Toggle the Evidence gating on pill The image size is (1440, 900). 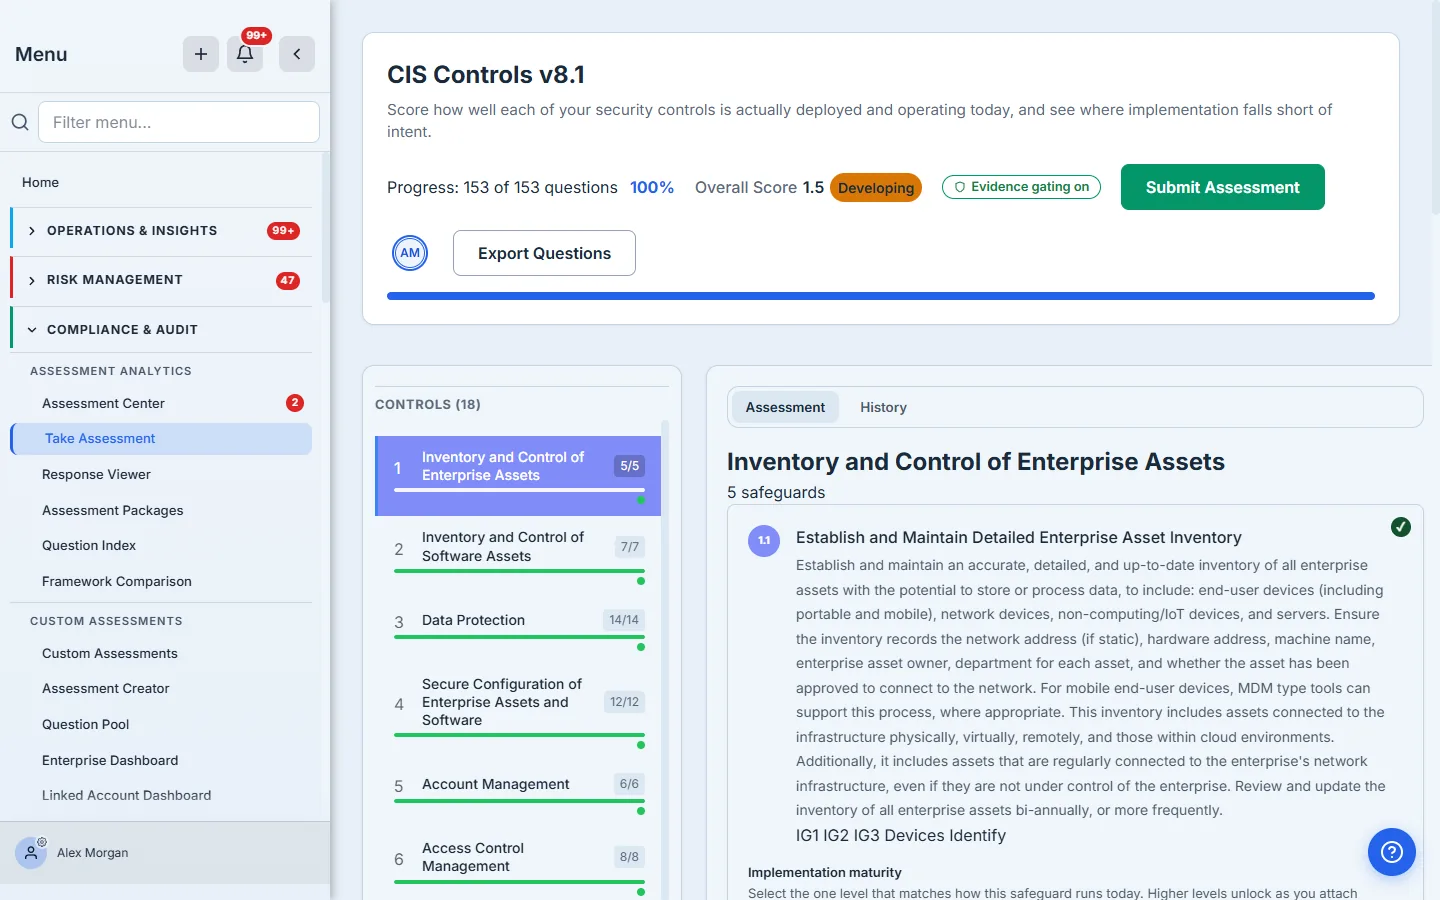point(1021,187)
